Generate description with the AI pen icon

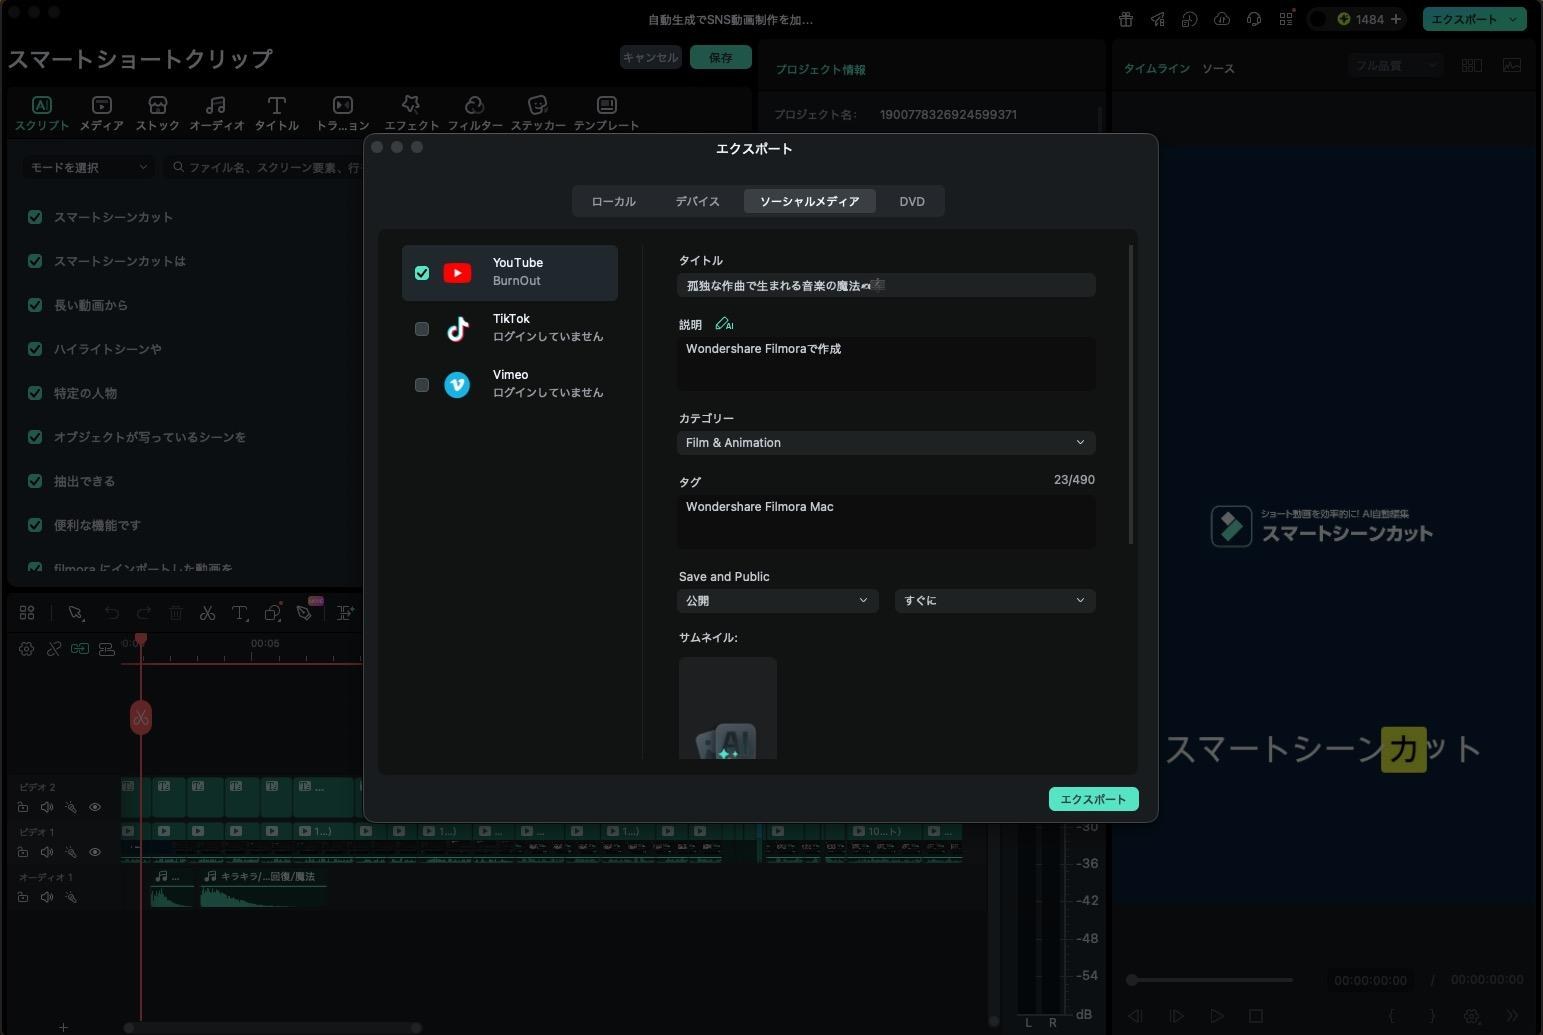pos(724,324)
